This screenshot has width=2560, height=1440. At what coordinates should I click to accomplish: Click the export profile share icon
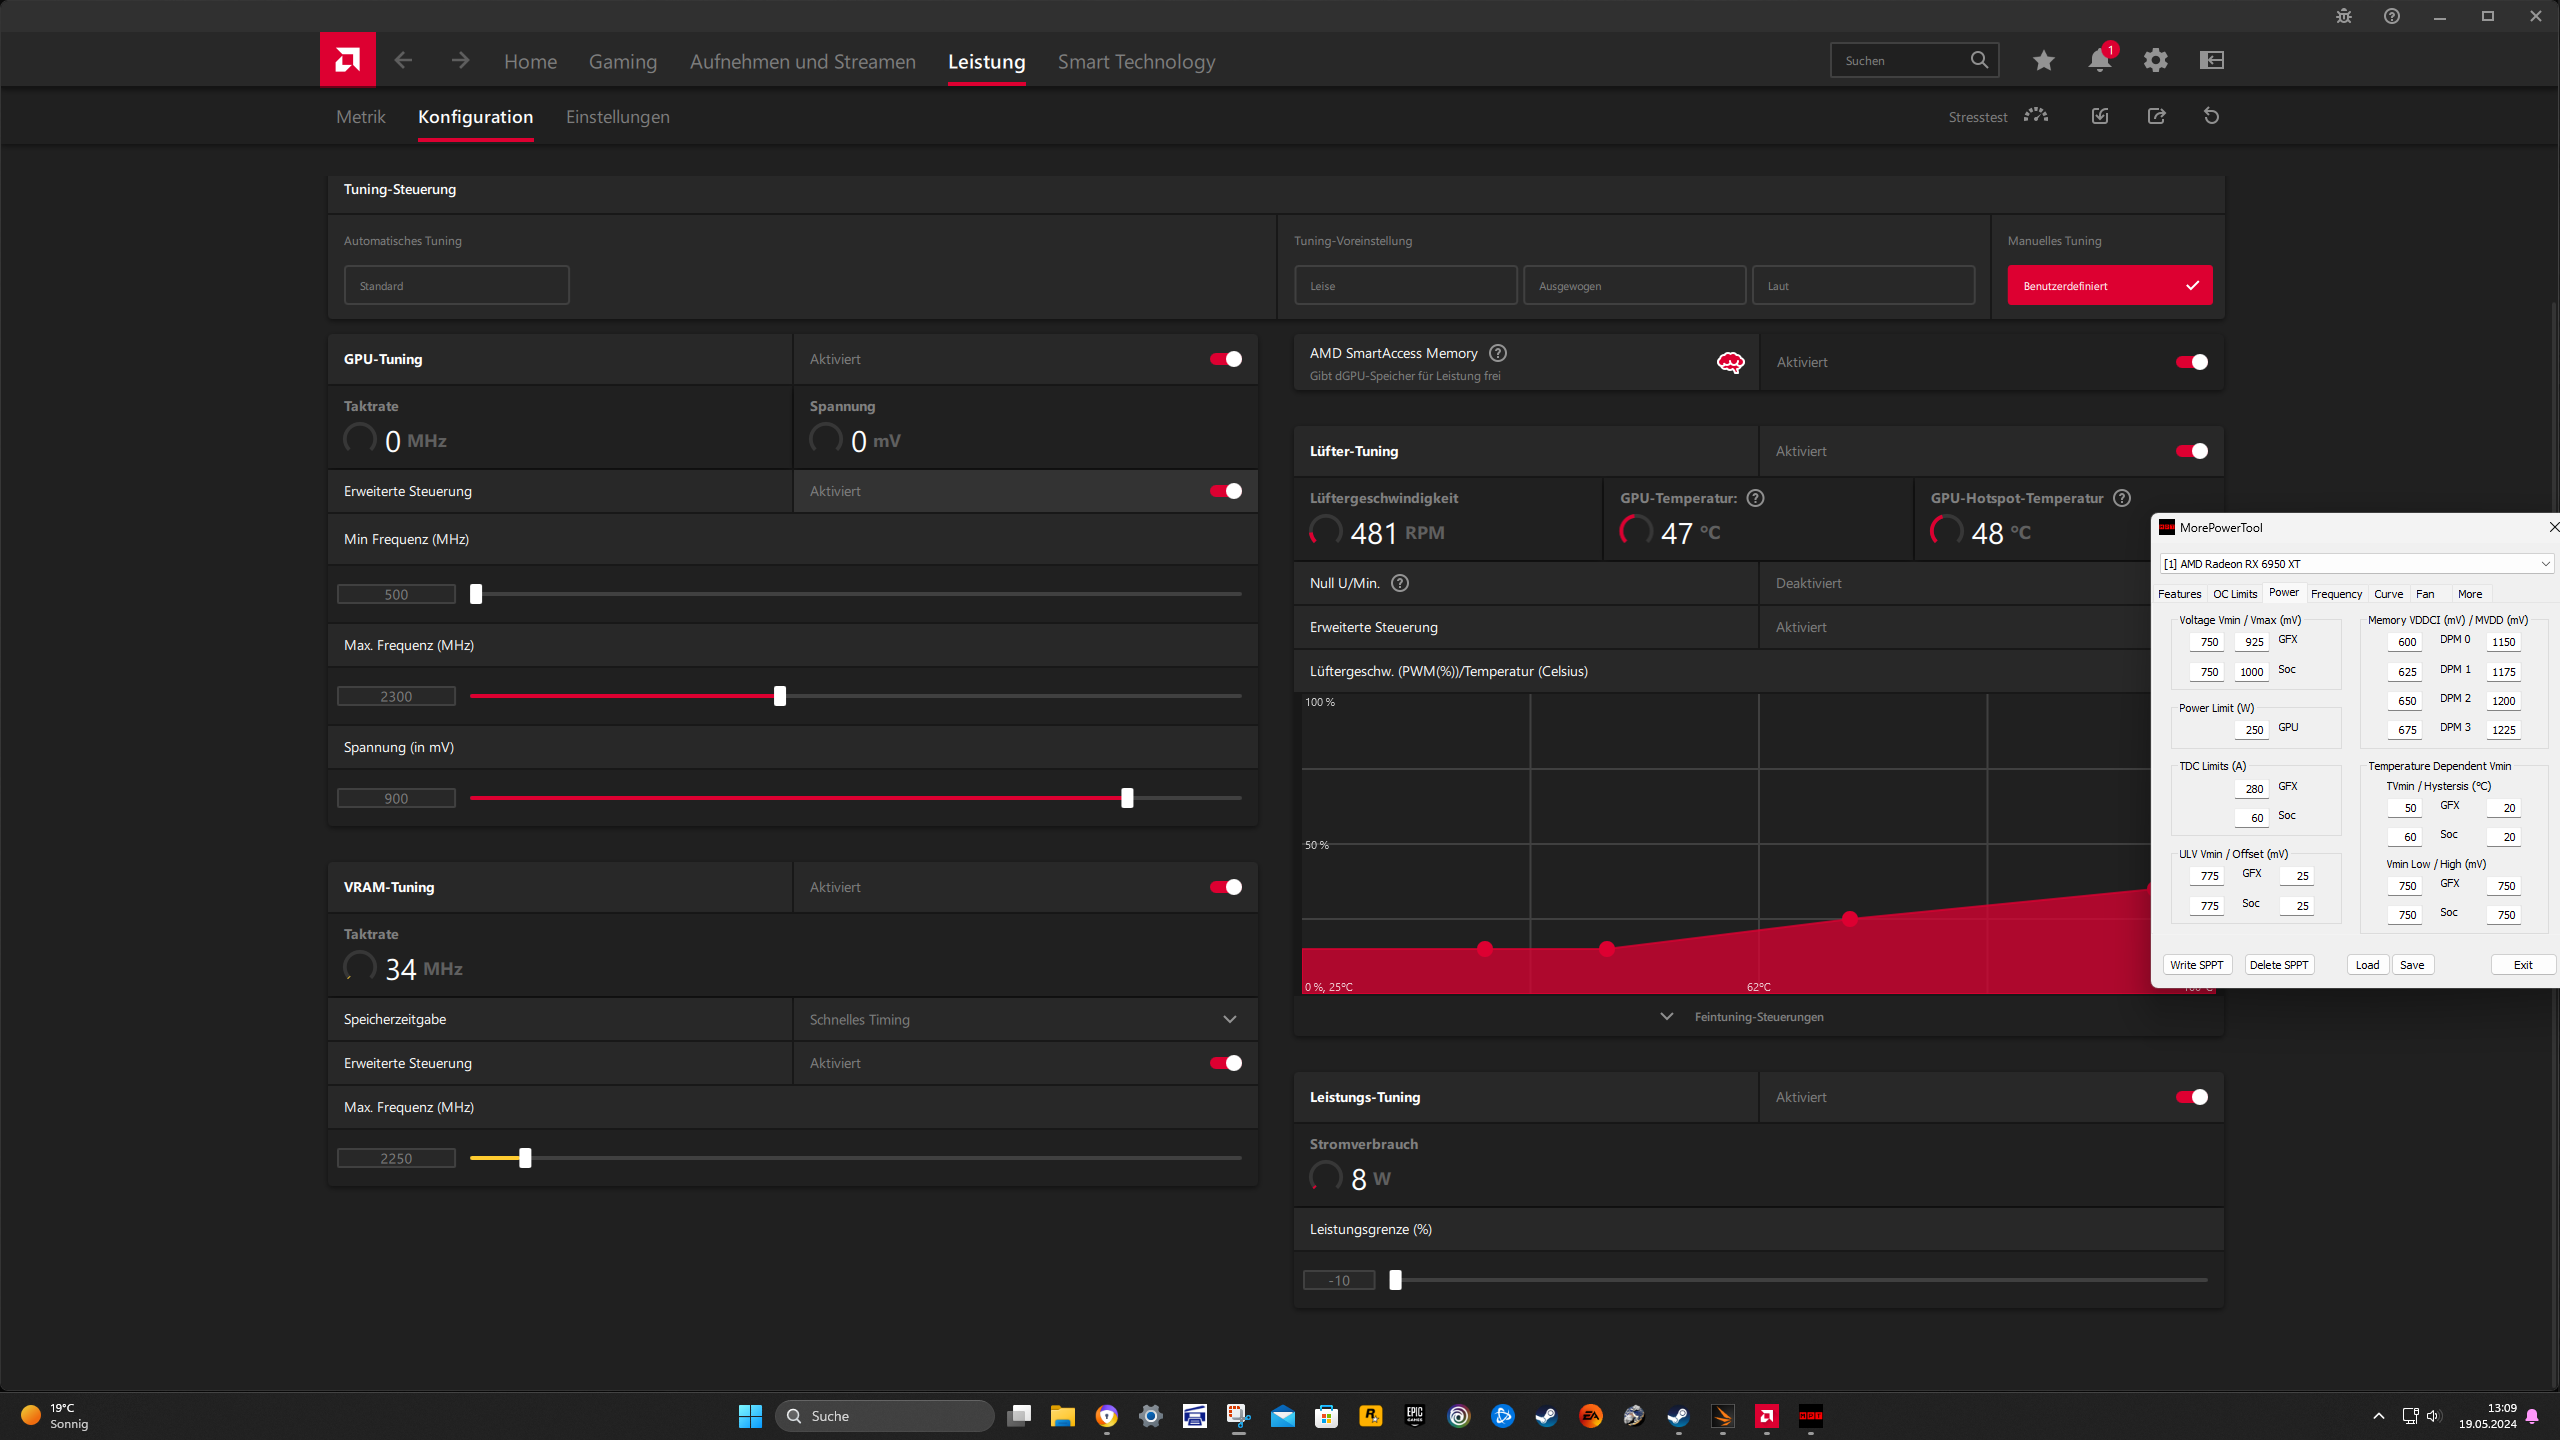pos(2156,116)
